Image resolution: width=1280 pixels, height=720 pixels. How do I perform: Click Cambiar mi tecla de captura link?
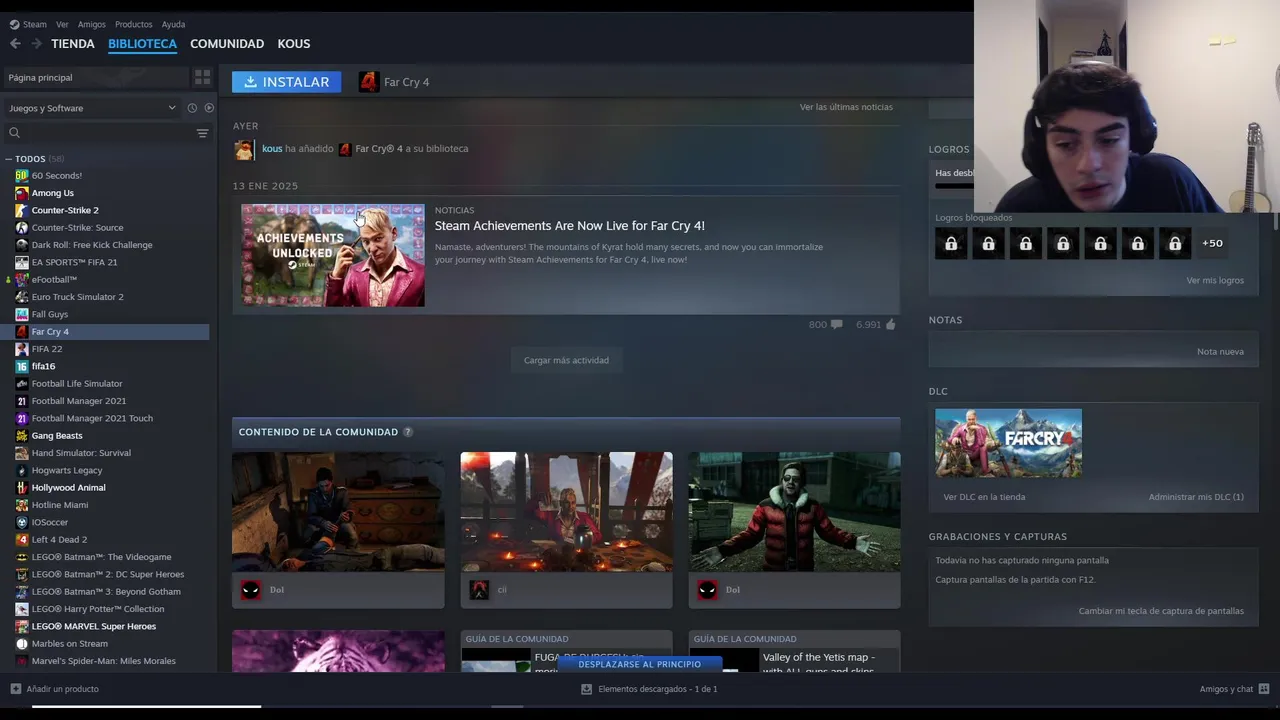1161,611
